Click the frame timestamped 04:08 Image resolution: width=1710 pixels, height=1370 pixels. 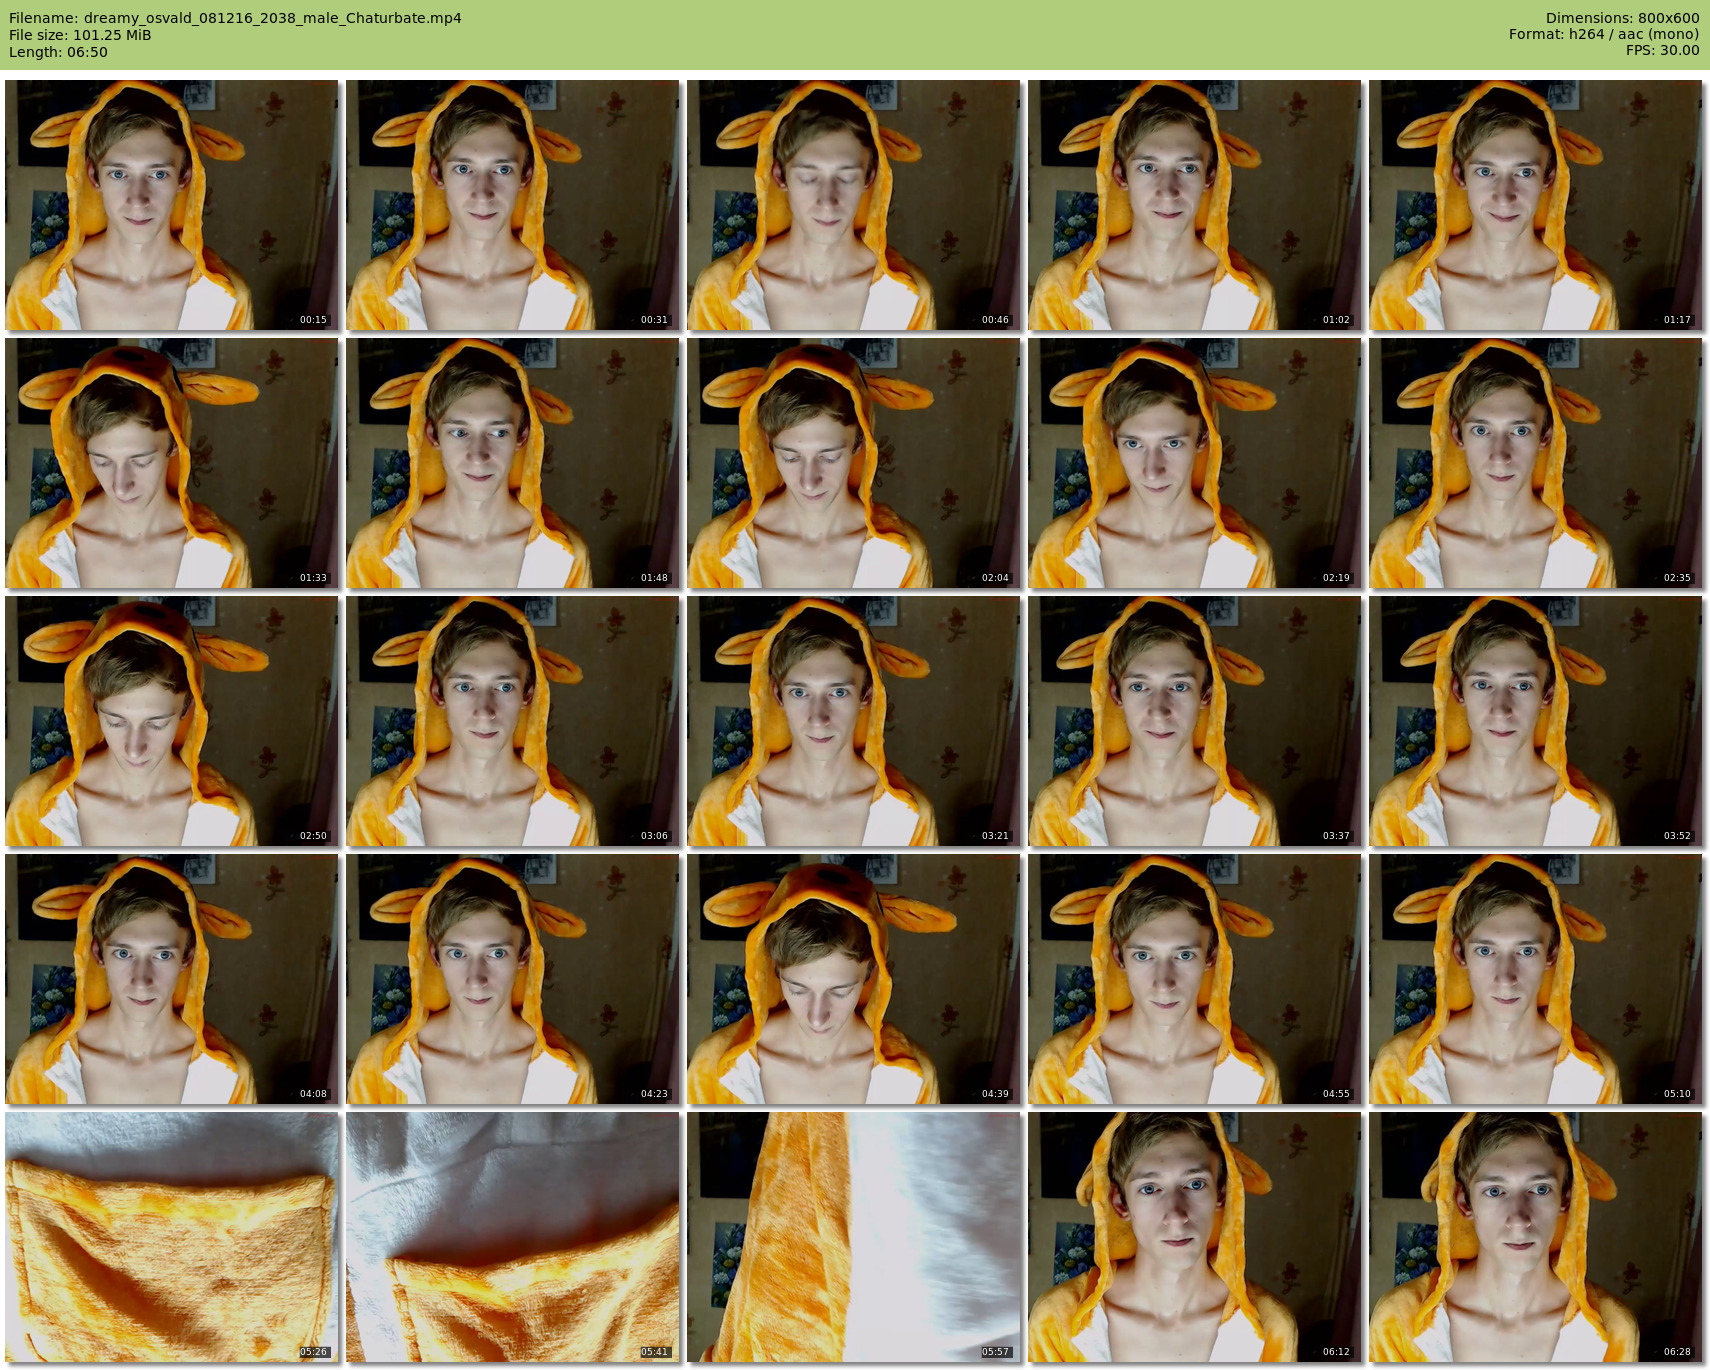click(172, 979)
